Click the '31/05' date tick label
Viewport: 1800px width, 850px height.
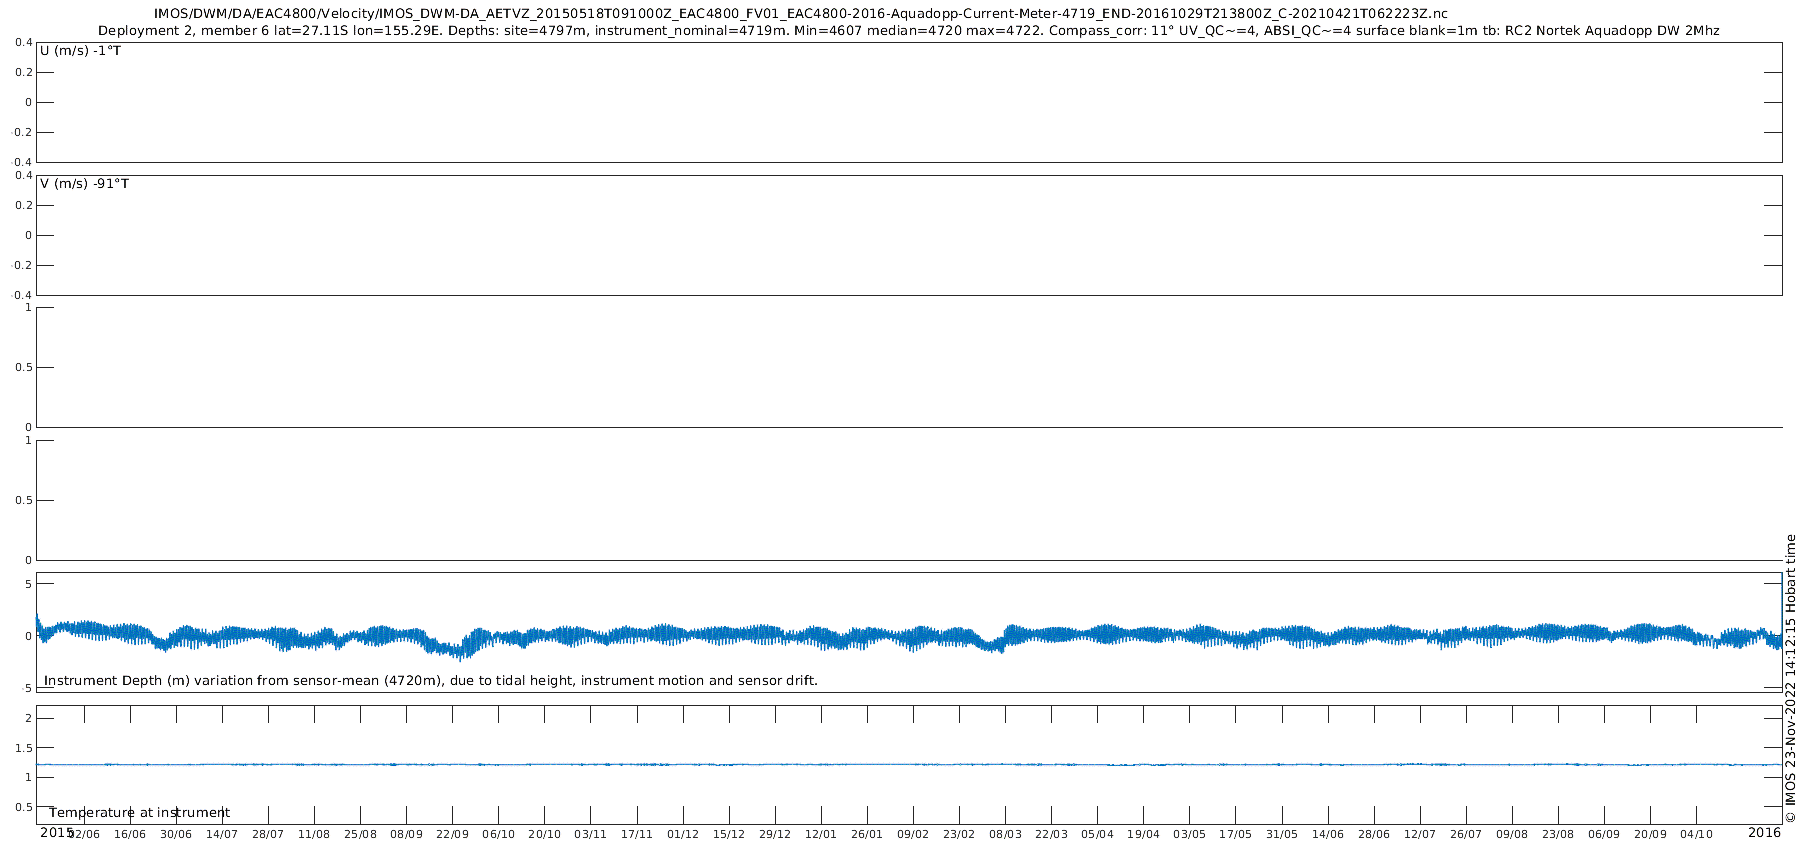pos(1282,834)
